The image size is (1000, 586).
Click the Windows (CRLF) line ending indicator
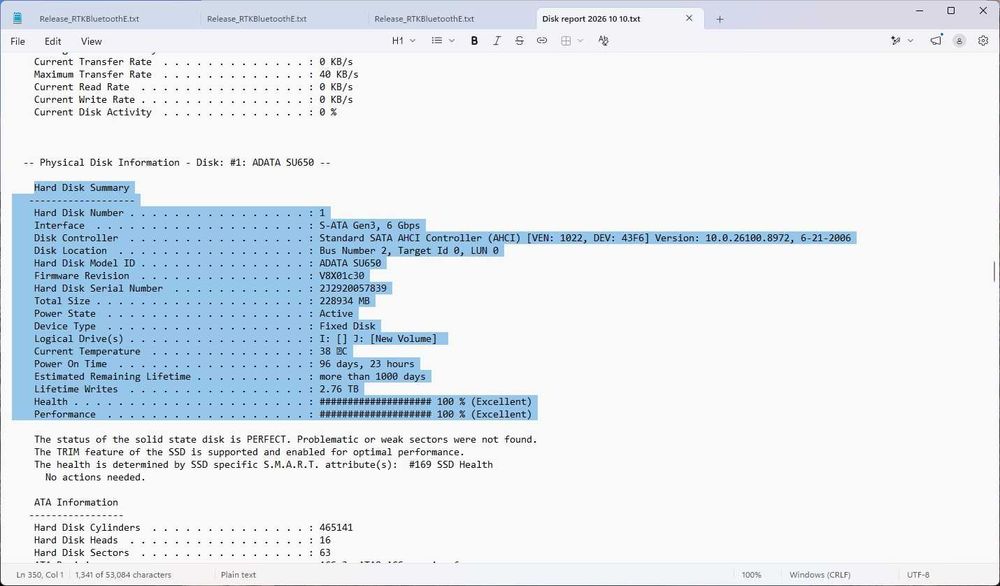tap(820, 575)
